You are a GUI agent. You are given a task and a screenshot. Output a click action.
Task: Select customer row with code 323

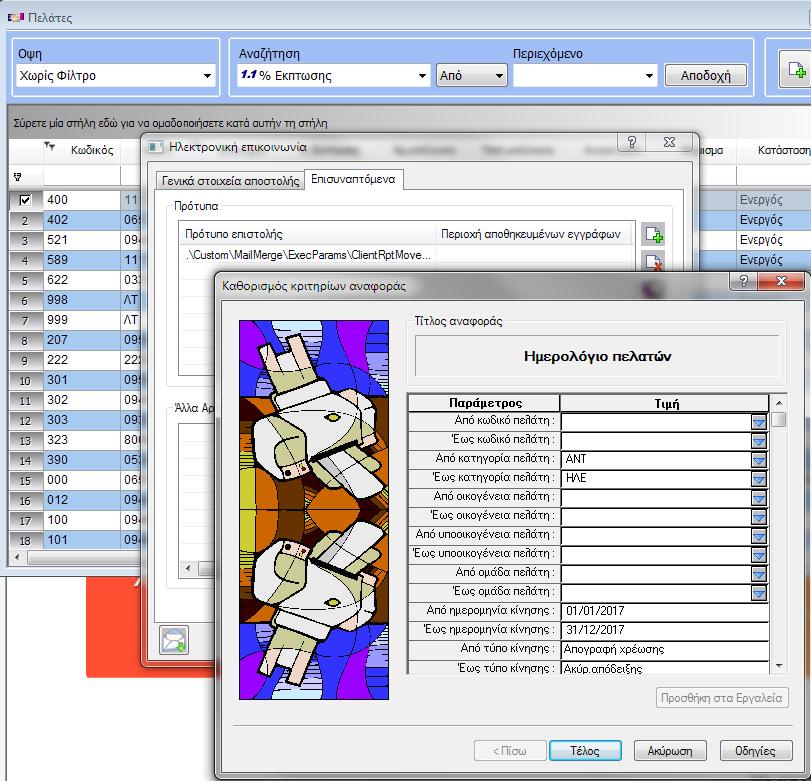pos(82,440)
